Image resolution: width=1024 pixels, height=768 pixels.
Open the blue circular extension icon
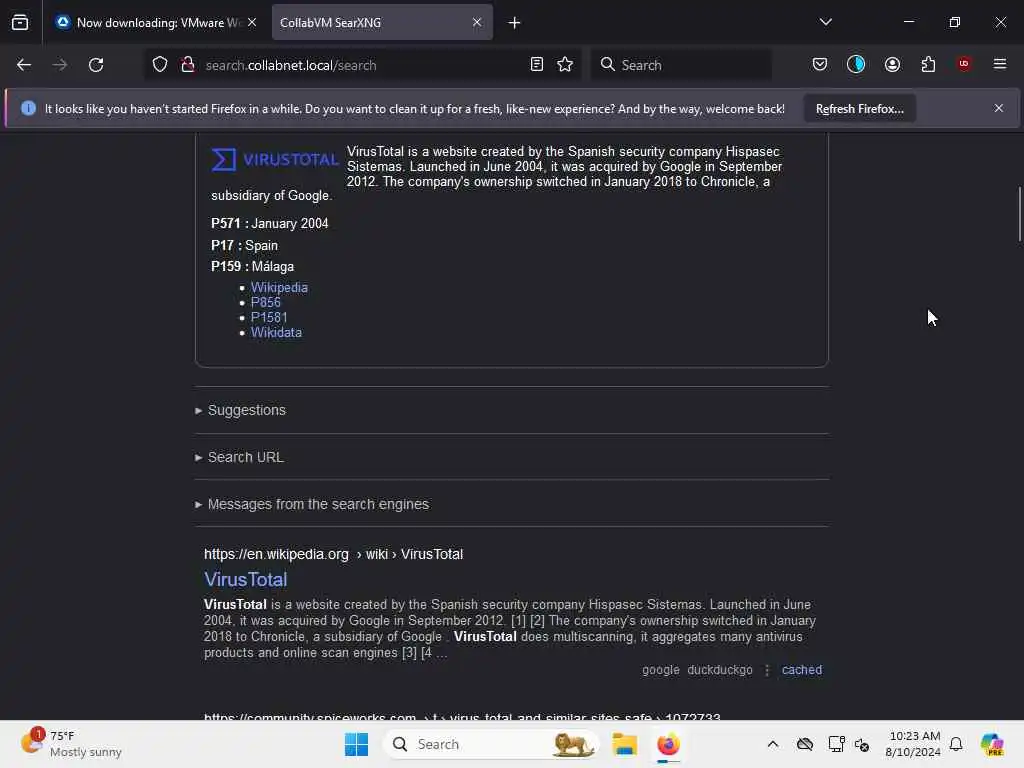[856, 64]
